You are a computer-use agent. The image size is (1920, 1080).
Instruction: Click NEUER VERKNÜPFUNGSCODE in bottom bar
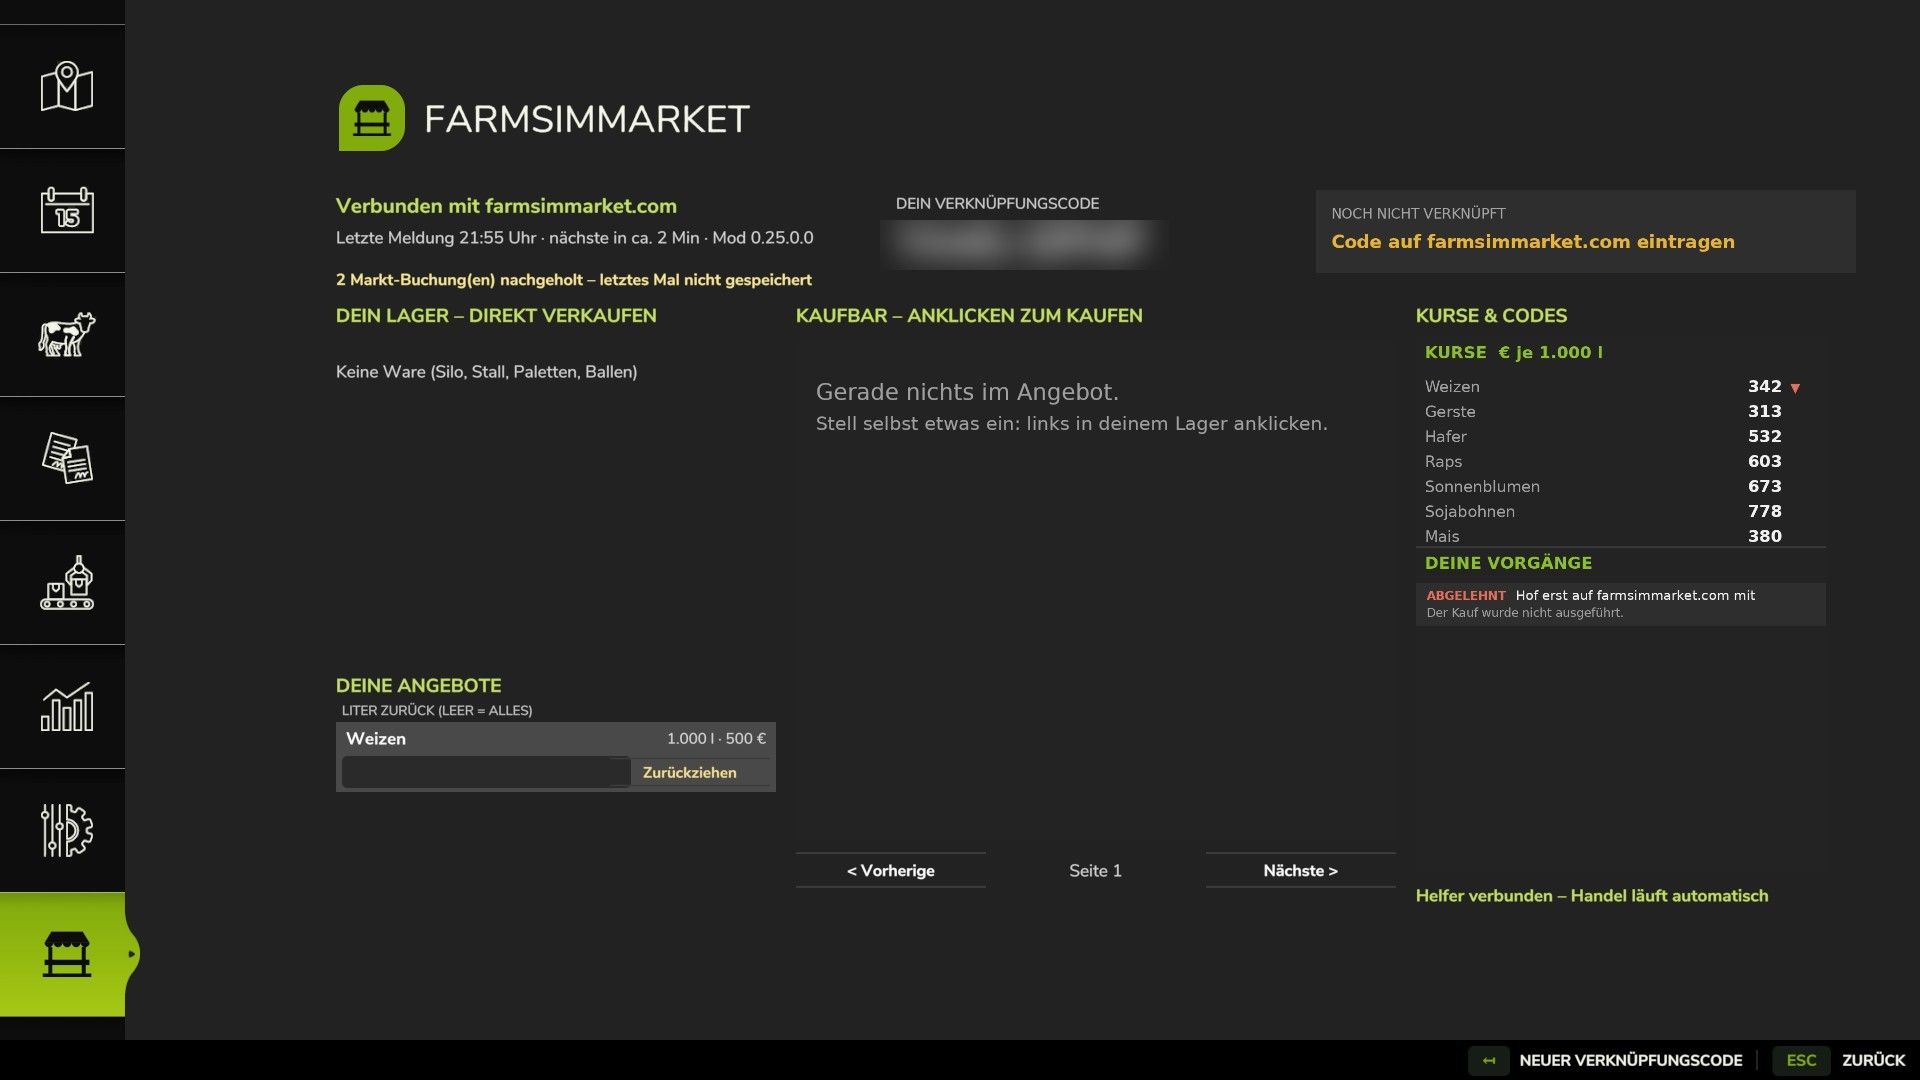click(x=1631, y=1060)
